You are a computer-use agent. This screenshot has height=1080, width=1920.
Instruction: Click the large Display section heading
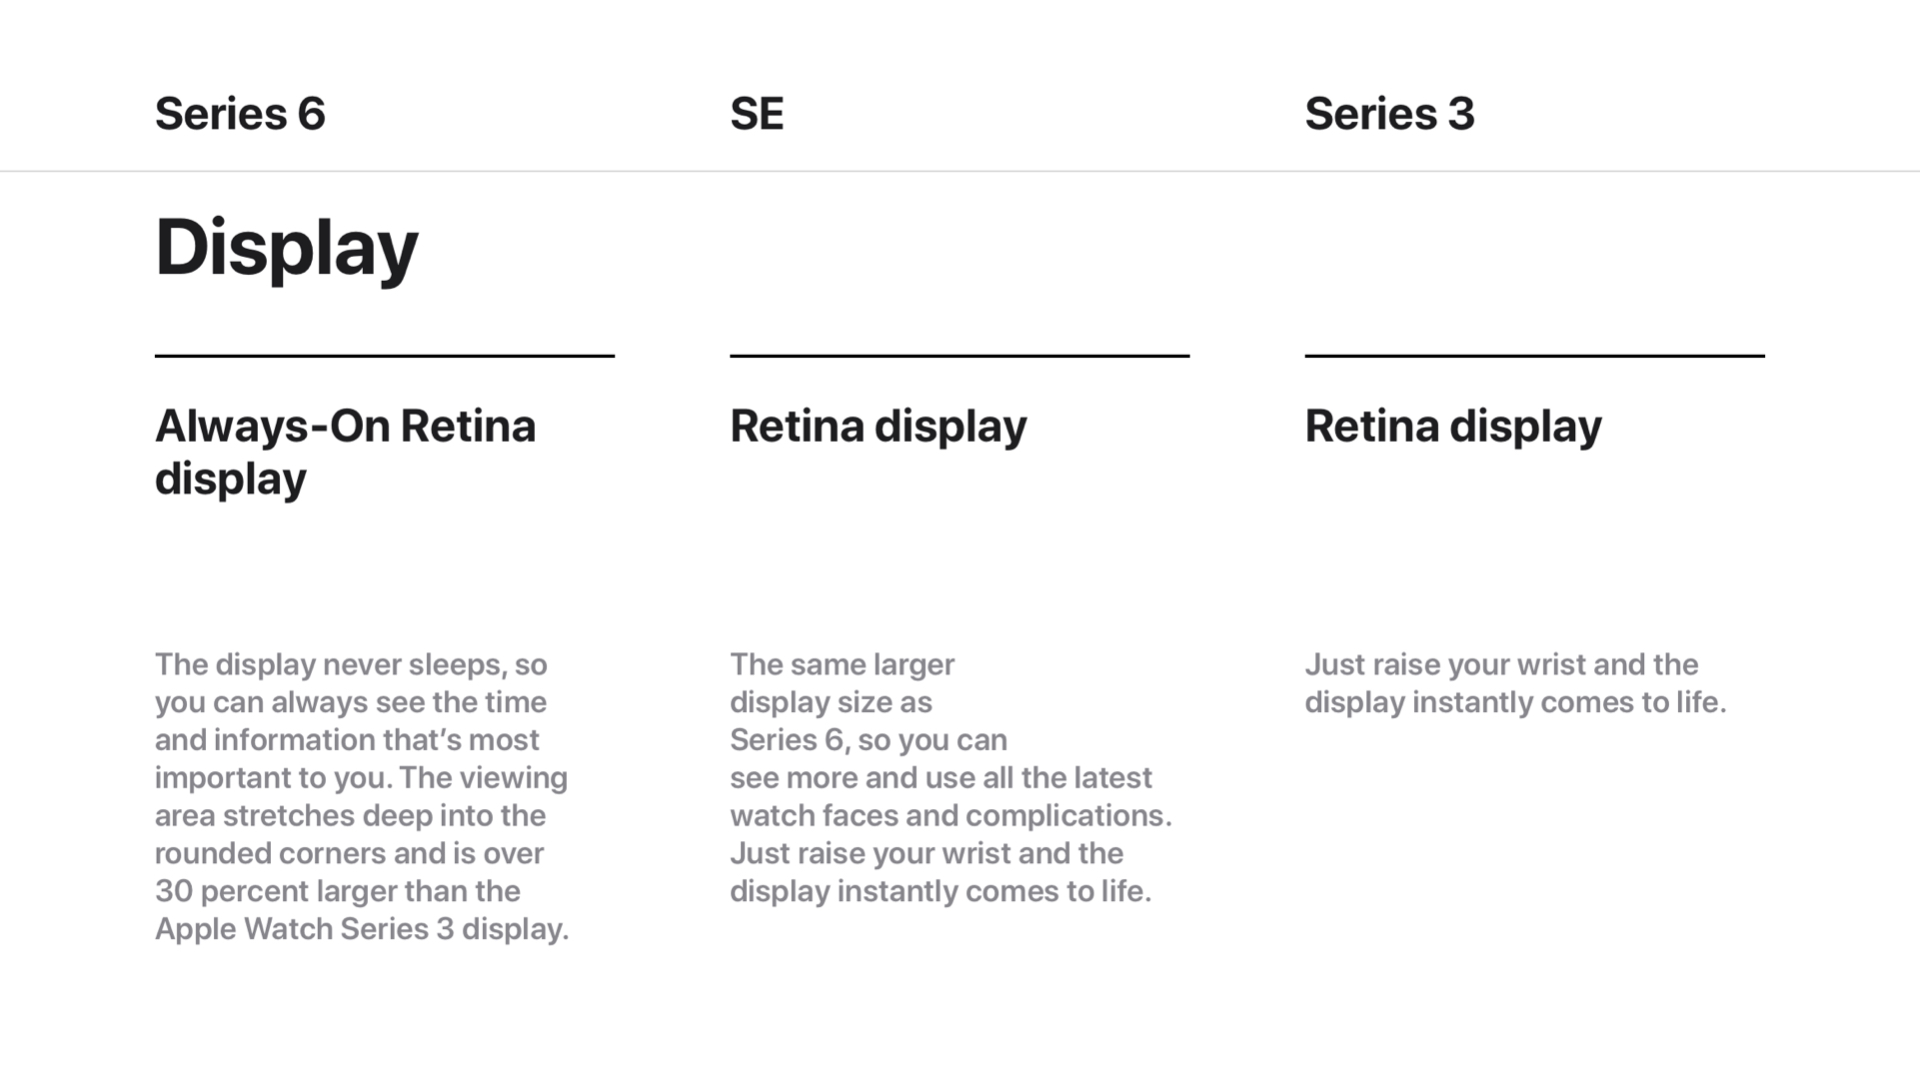click(286, 247)
